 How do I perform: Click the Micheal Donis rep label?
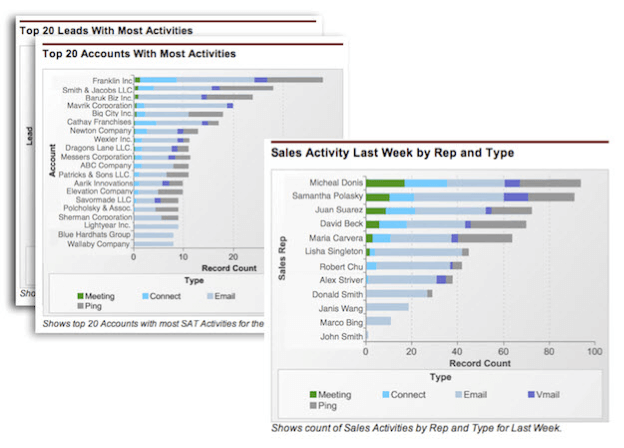(337, 183)
